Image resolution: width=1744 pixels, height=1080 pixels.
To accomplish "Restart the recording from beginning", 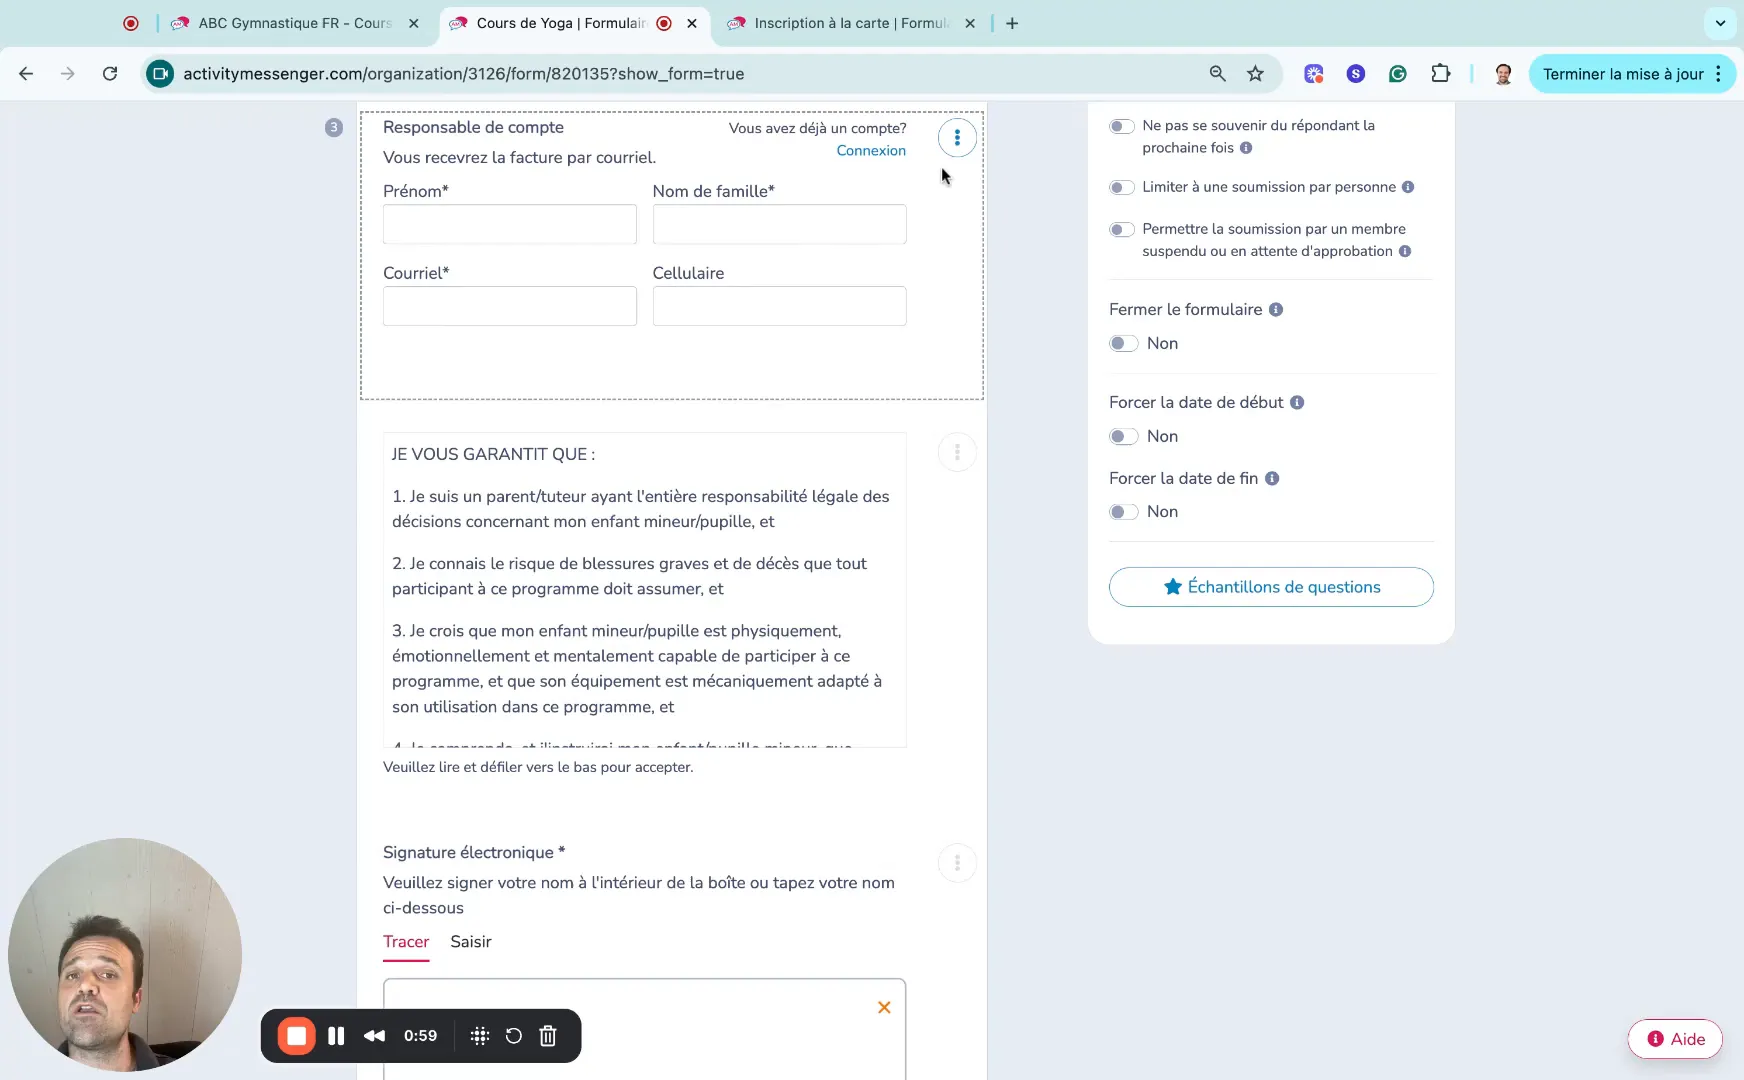I will tap(513, 1036).
